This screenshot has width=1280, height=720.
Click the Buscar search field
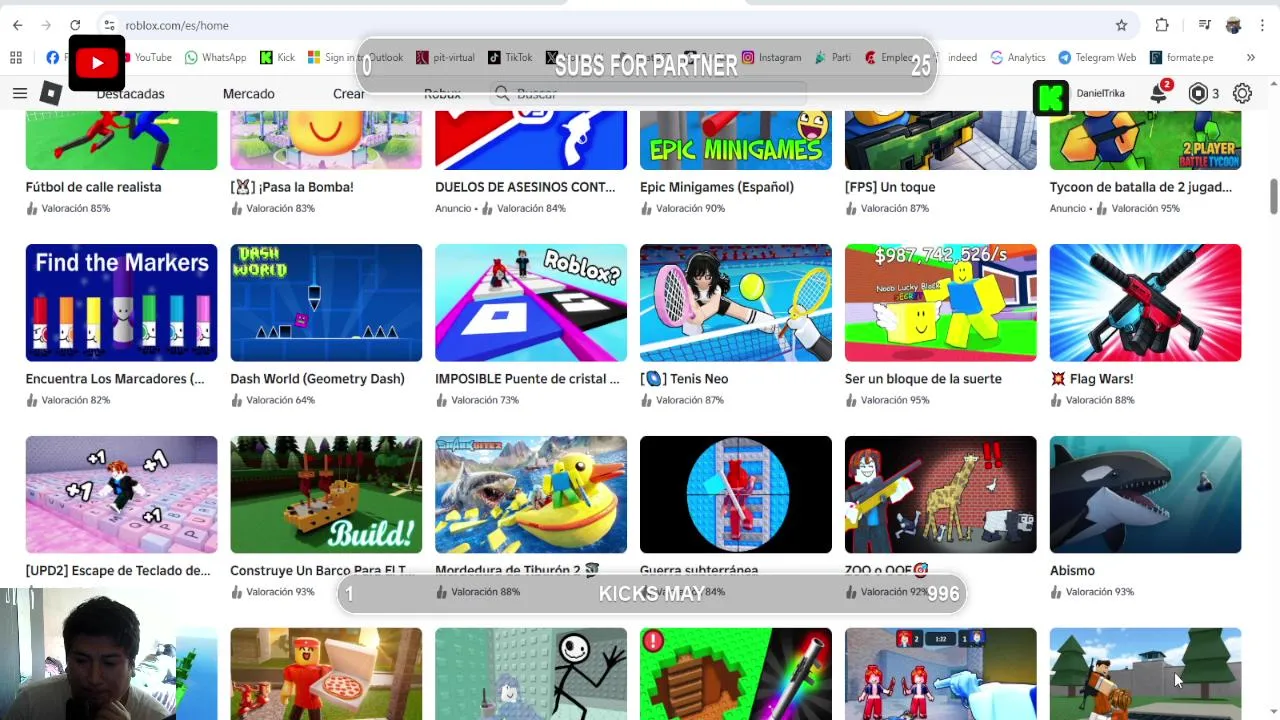(x=648, y=93)
